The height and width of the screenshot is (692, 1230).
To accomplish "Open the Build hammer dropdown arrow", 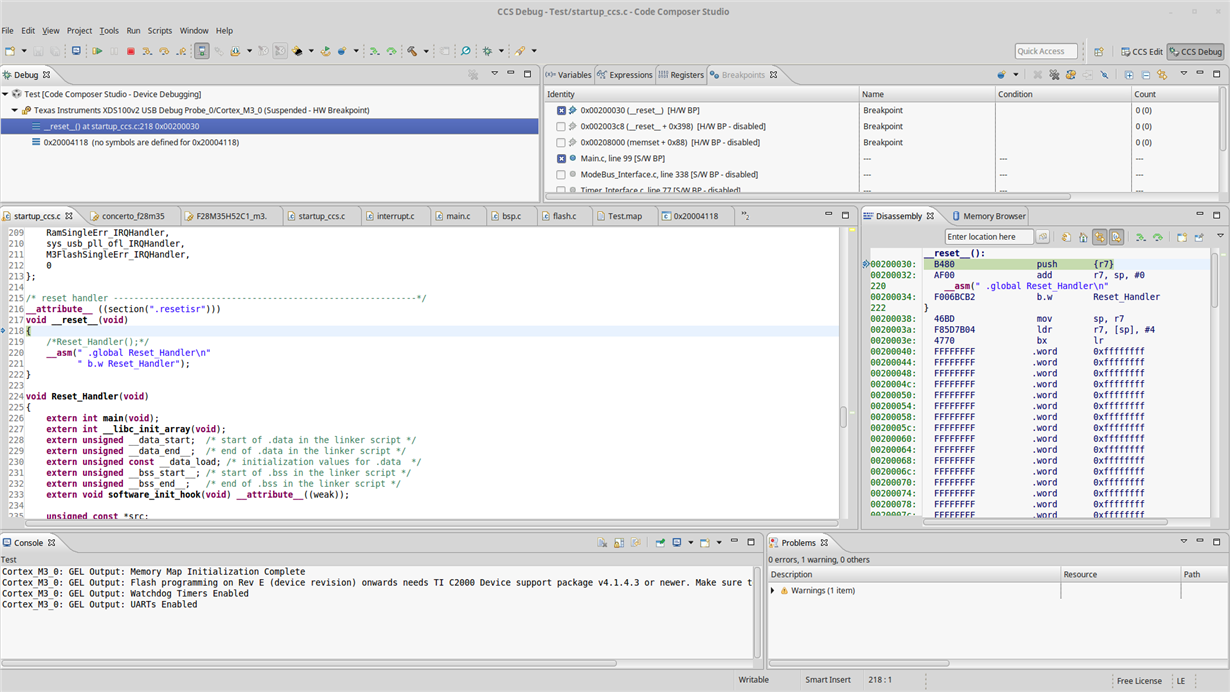I will [x=426, y=50].
